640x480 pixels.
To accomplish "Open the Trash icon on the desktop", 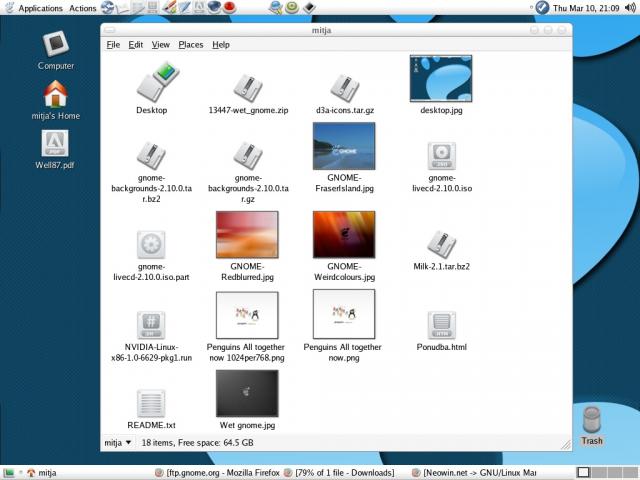I will [x=591, y=420].
